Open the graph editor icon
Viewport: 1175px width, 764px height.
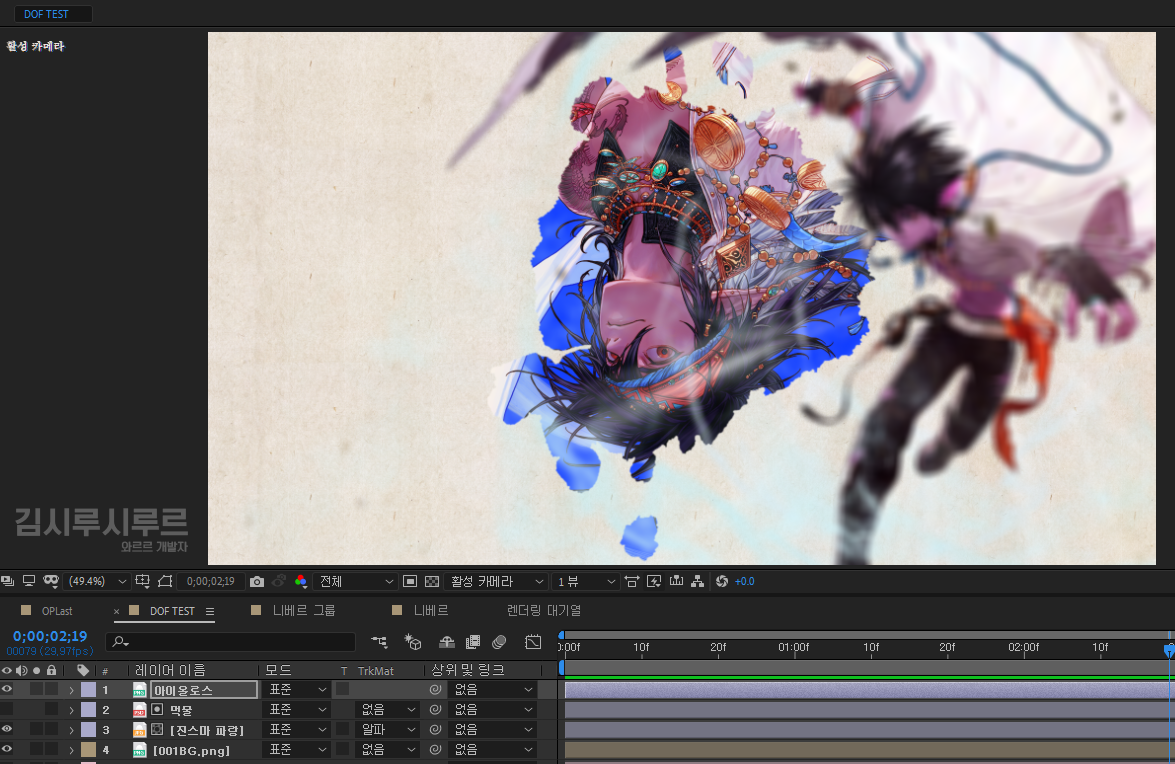[x=533, y=642]
